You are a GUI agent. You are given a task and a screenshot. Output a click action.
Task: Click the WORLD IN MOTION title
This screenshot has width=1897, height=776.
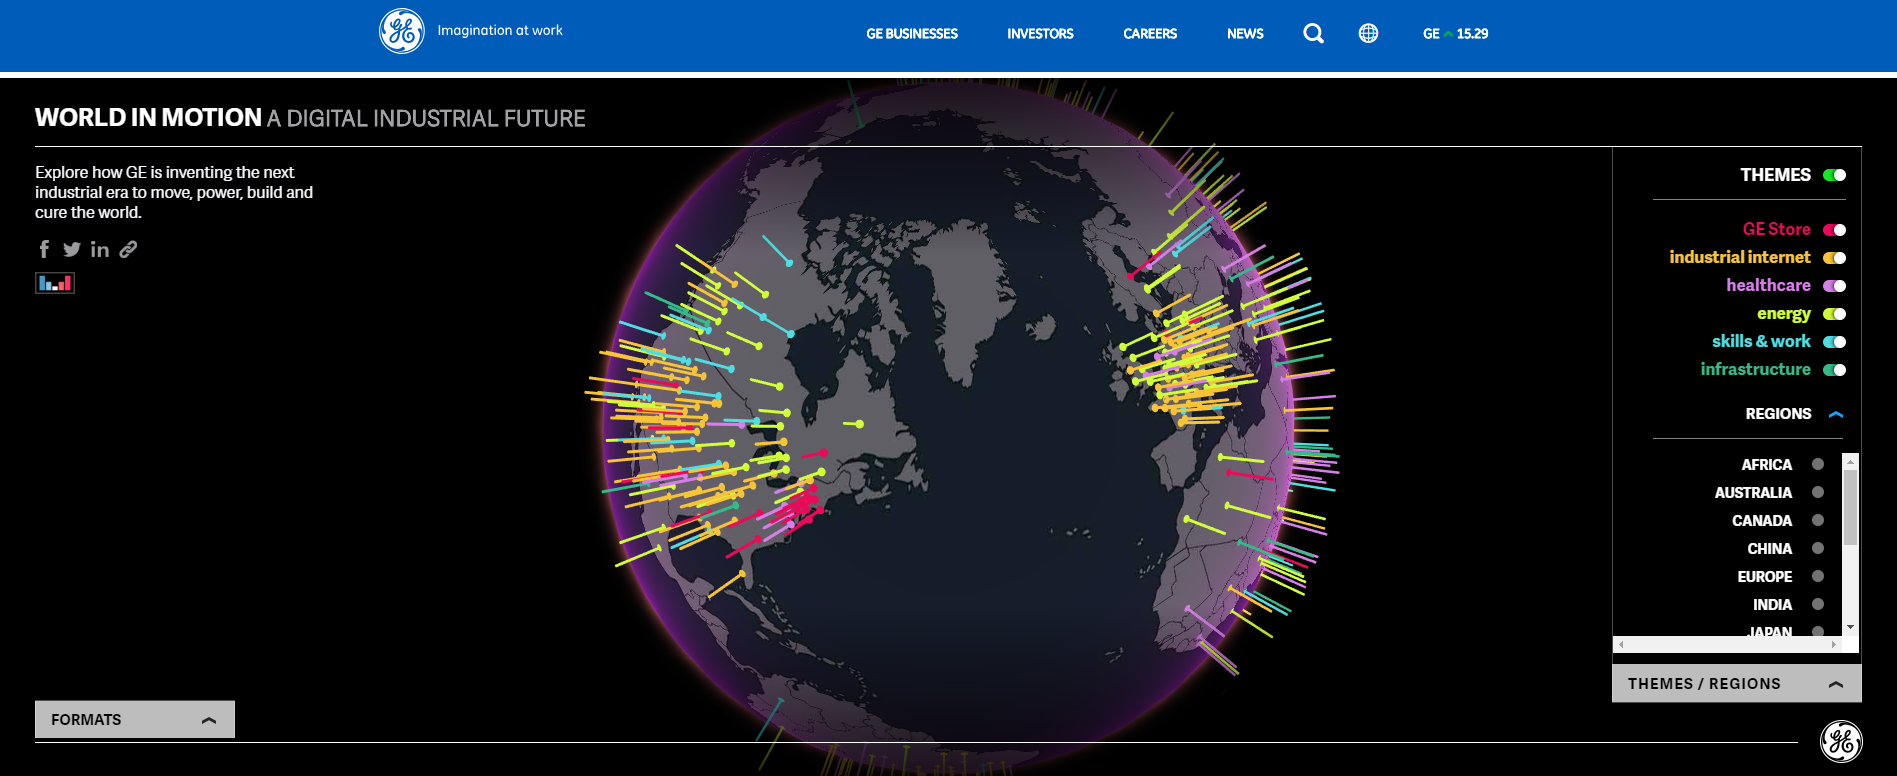[148, 118]
